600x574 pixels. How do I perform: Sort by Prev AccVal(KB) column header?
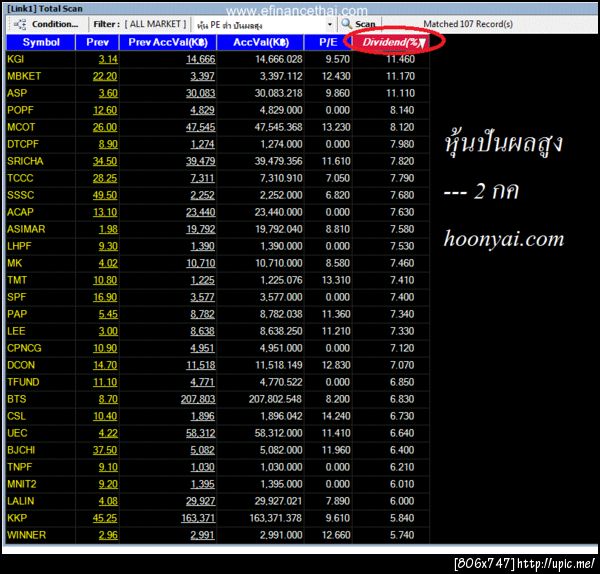point(168,42)
